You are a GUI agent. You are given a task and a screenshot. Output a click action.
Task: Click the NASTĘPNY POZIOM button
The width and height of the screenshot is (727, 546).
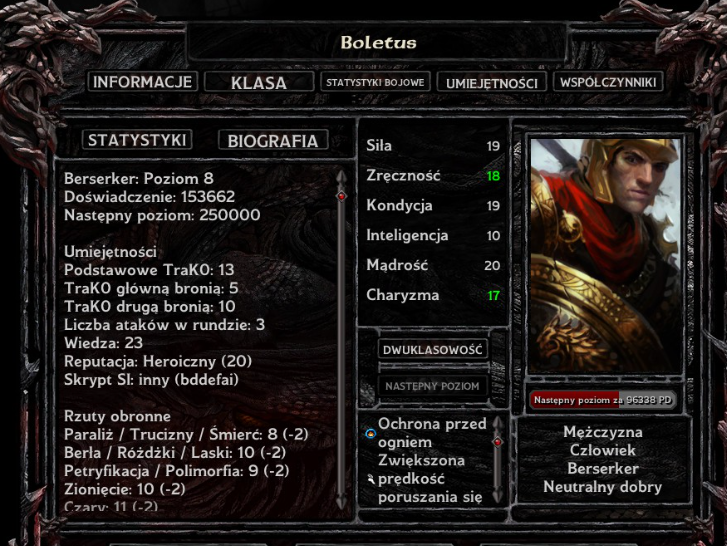[433, 386]
